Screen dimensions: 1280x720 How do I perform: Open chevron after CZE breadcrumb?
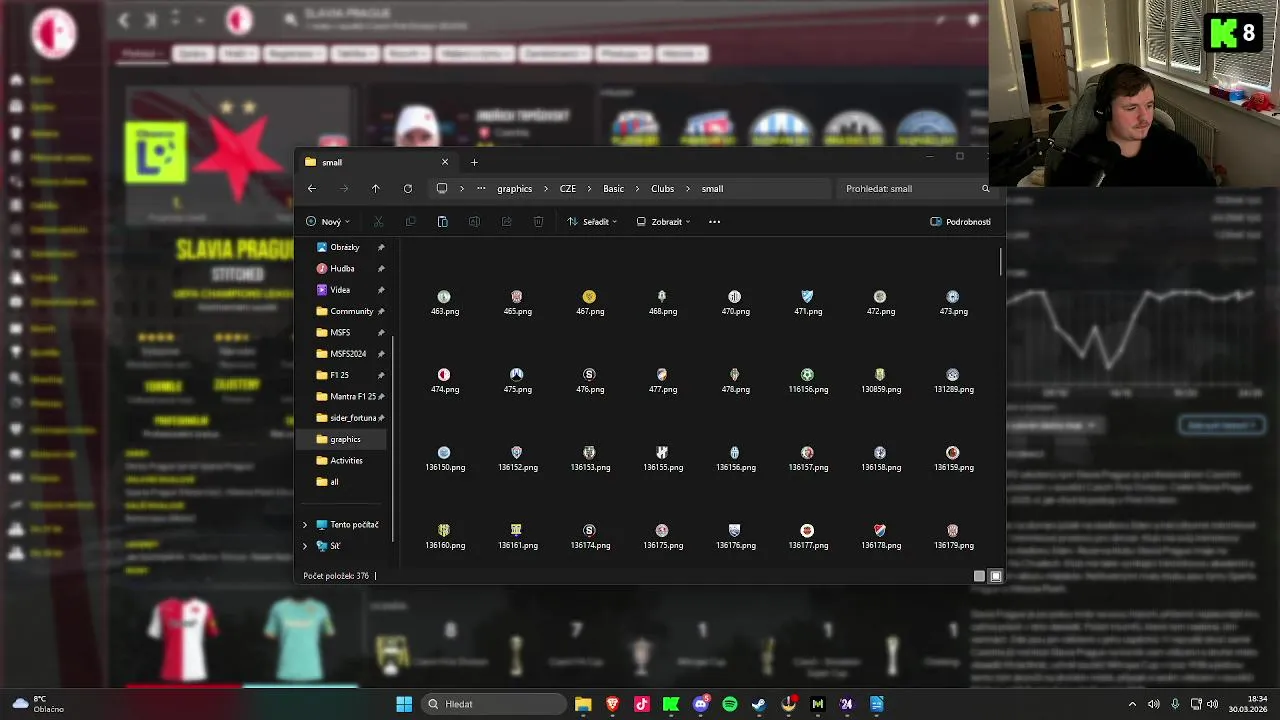click(x=589, y=188)
